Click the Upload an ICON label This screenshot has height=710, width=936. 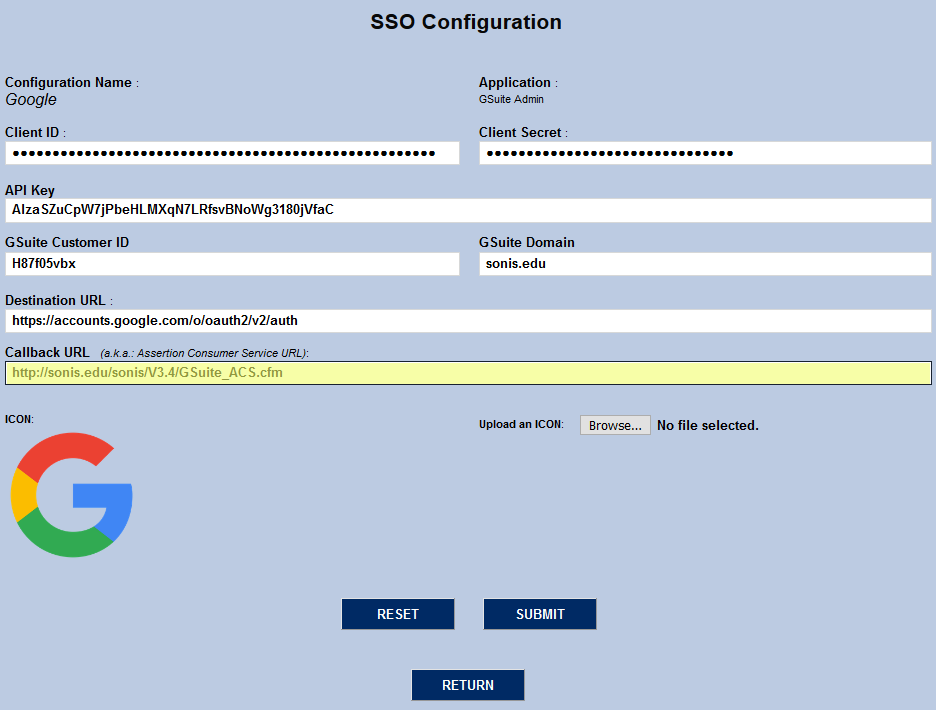click(521, 423)
